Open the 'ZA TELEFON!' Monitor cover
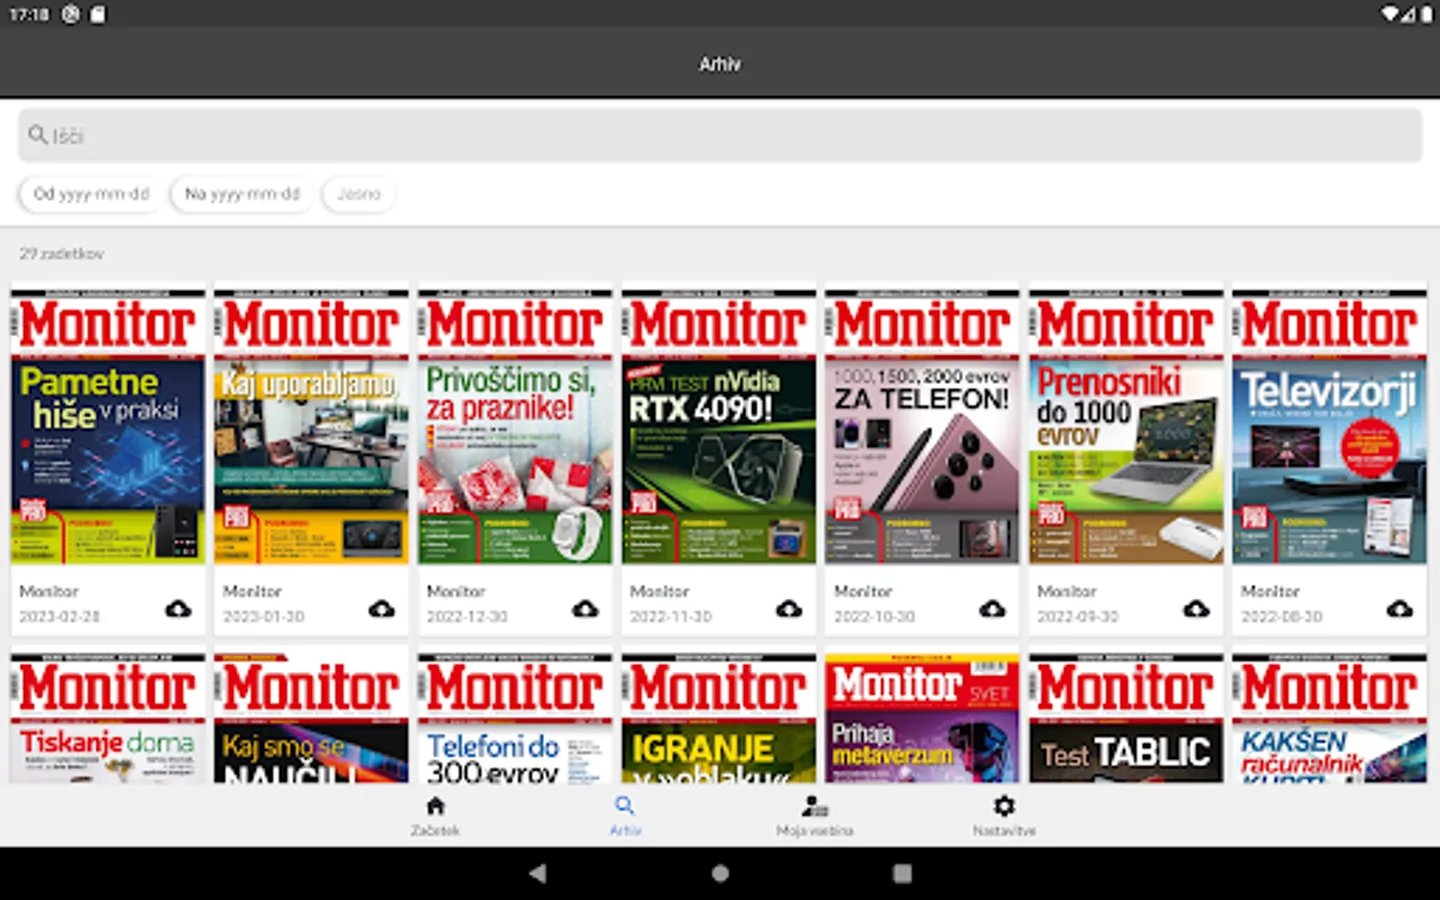Viewport: 1440px width, 900px height. coord(922,427)
